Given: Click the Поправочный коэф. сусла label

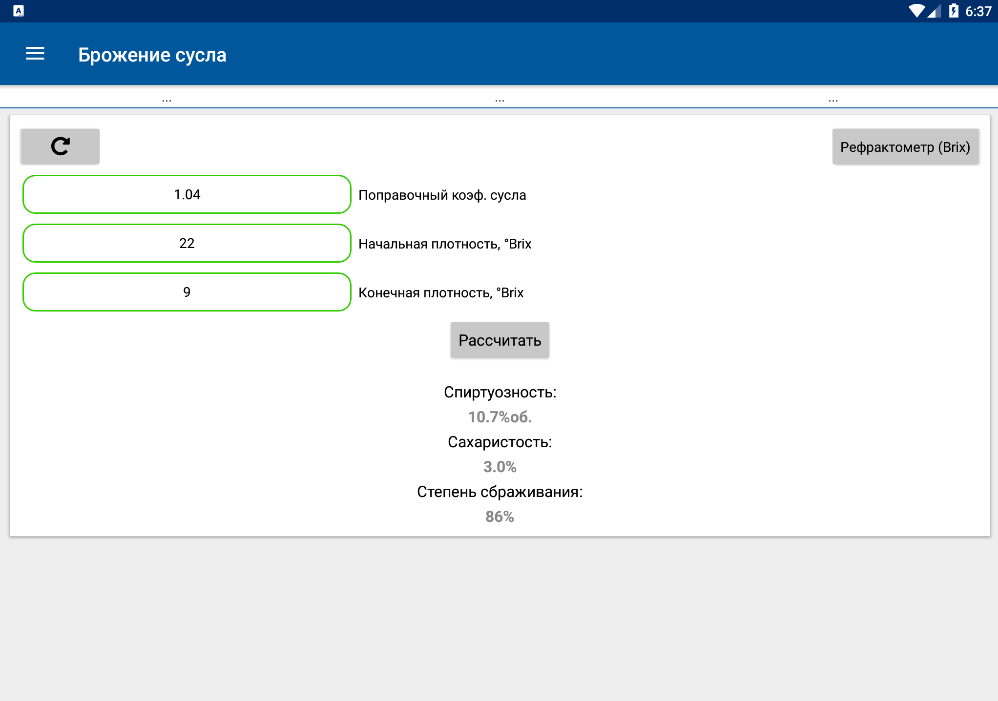Looking at the screenshot, I should pos(442,195).
